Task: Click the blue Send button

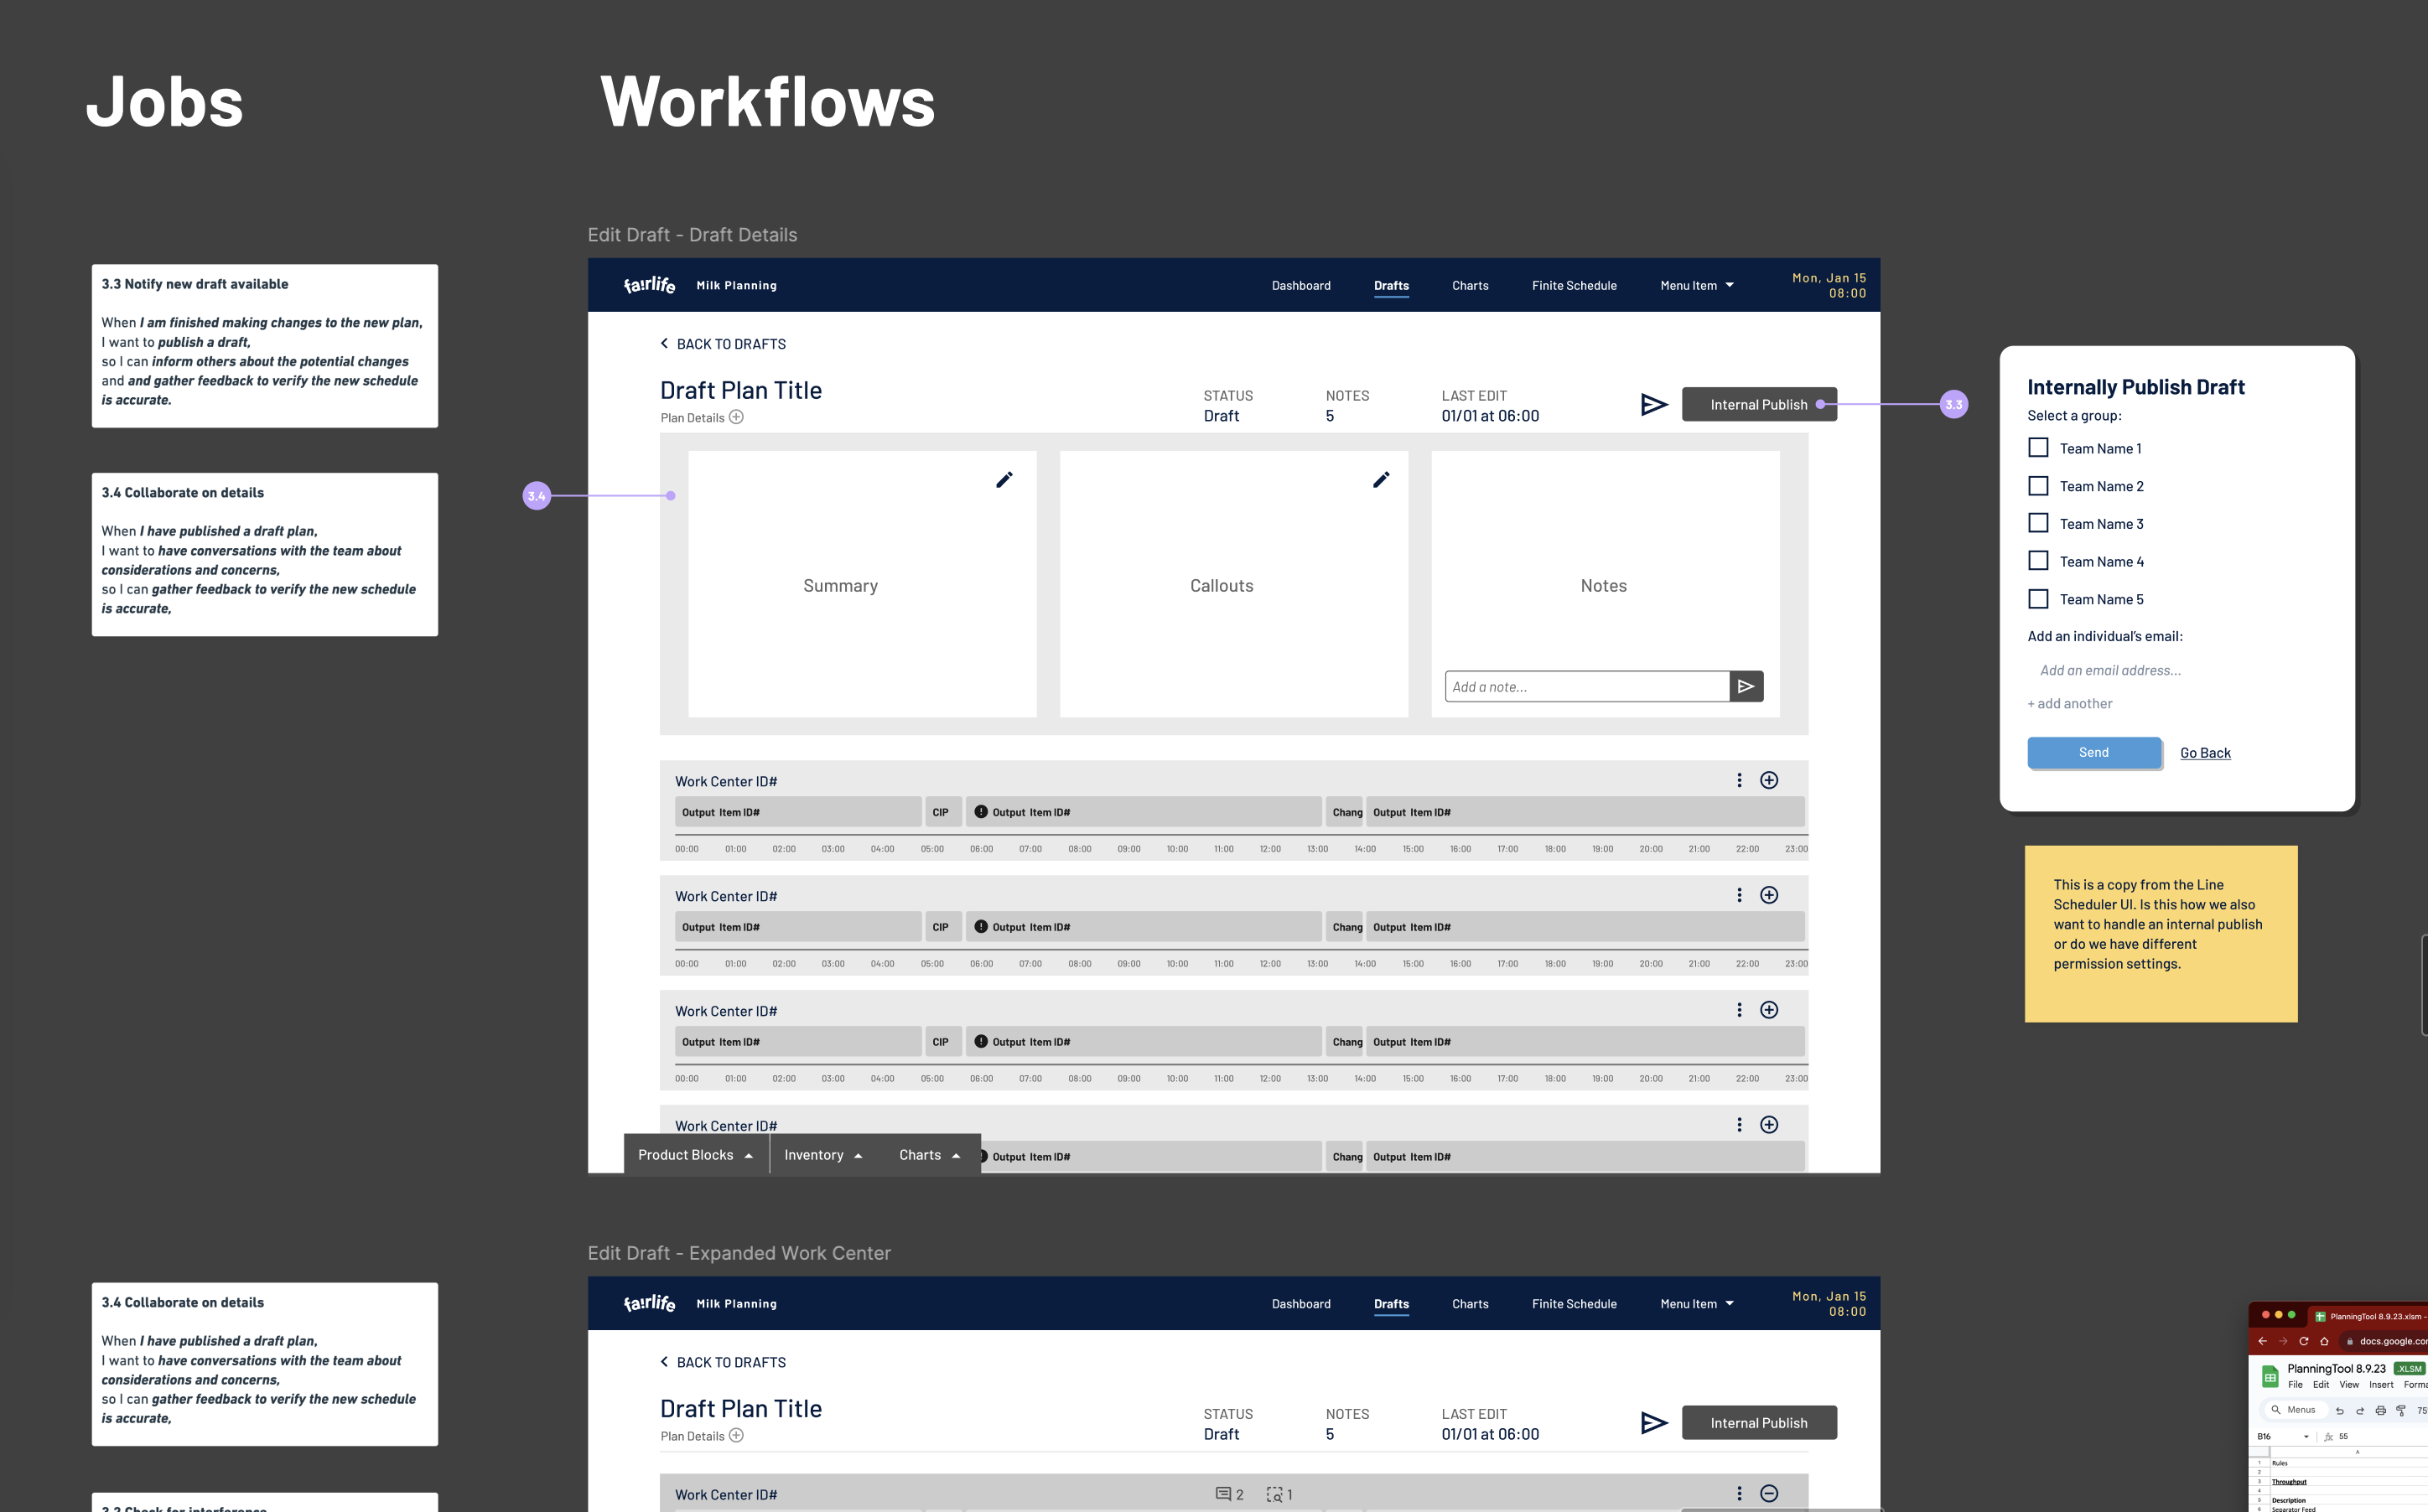Action: 2094,752
